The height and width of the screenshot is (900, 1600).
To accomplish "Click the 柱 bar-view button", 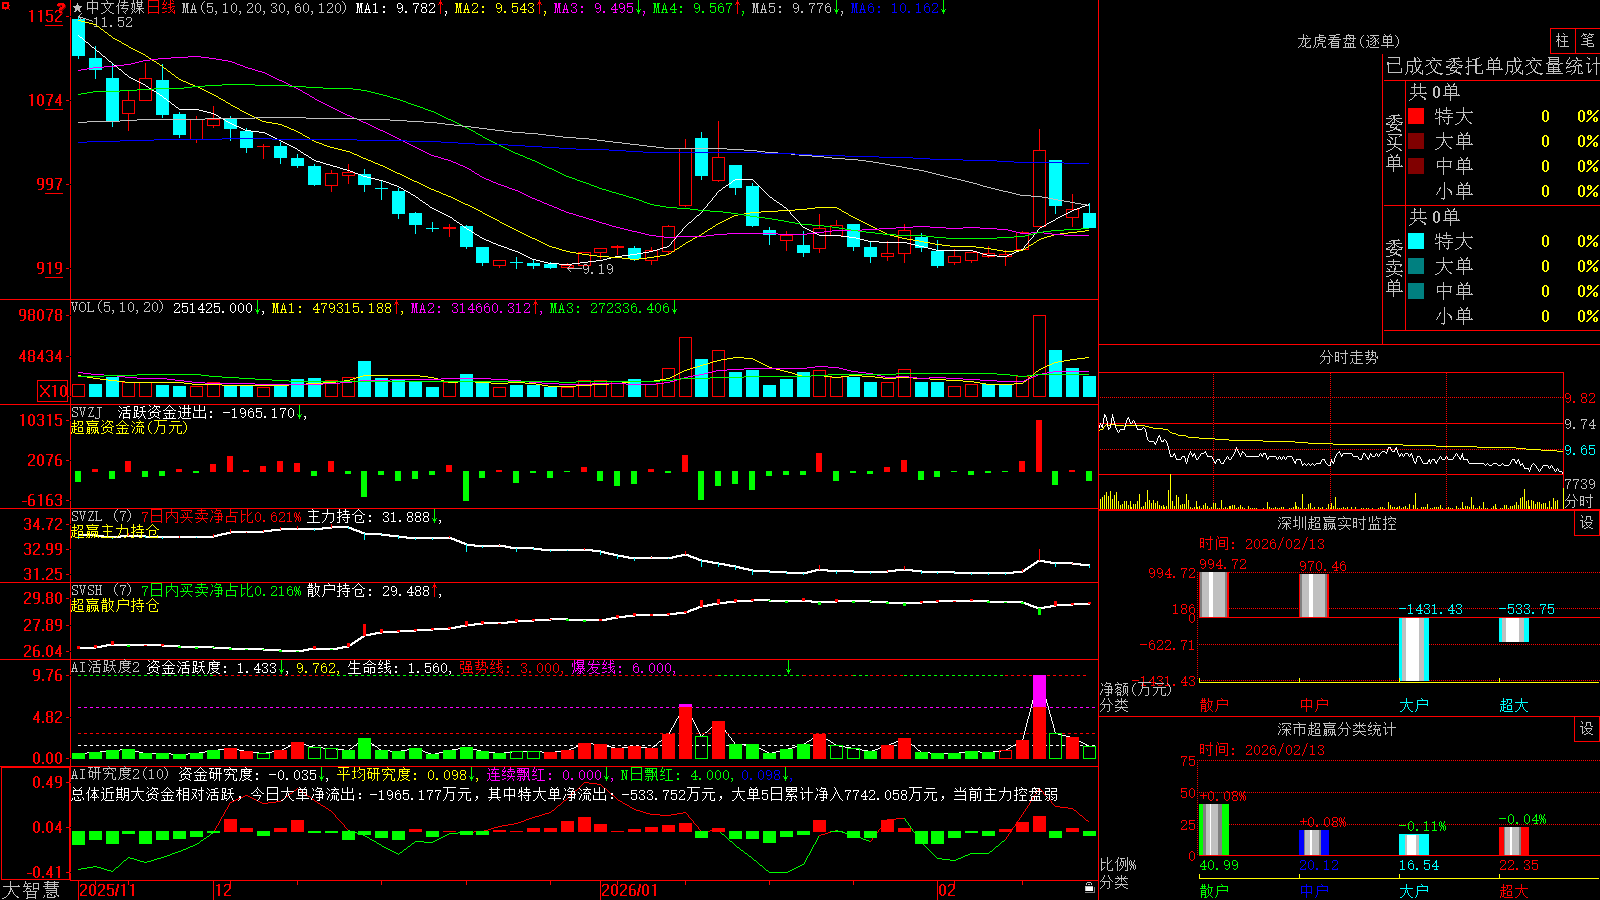I will click(x=1562, y=41).
